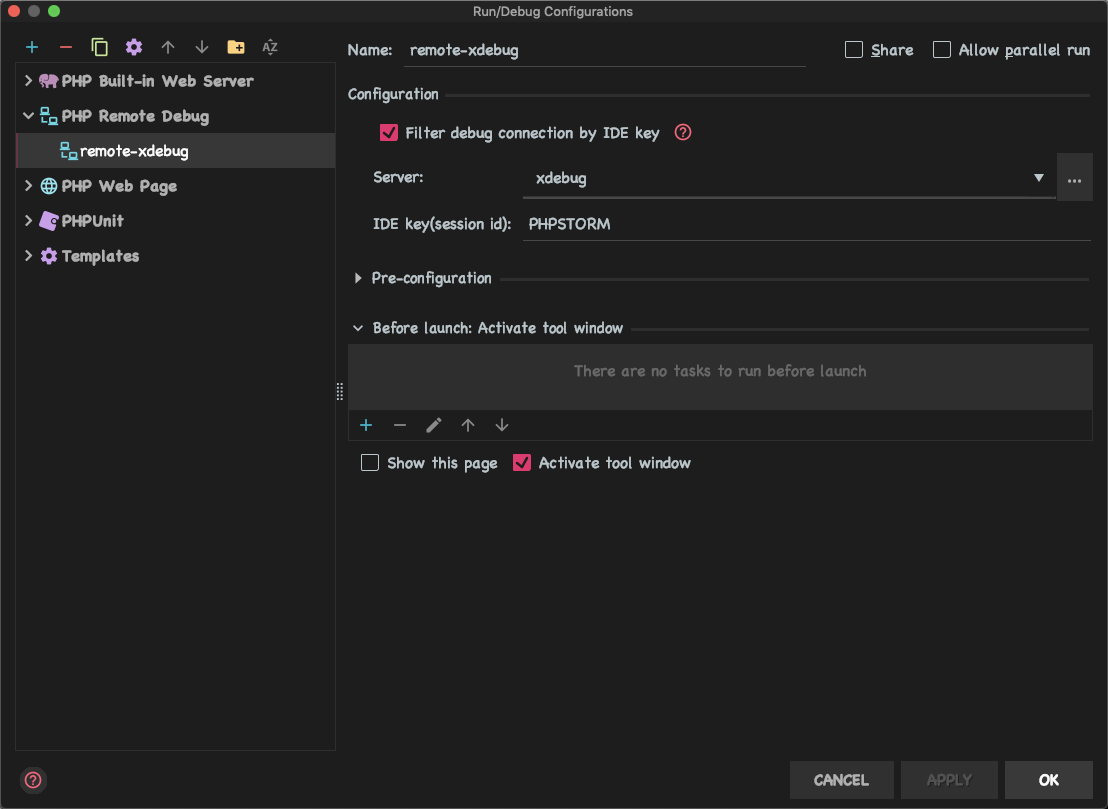
Task: Open the Server dropdown showing xdebug
Action: [788, 179]
